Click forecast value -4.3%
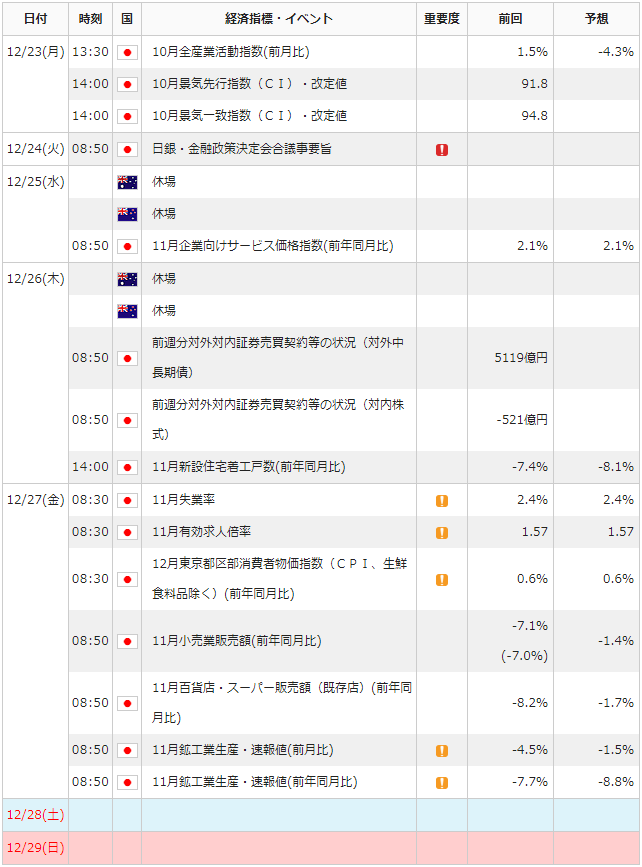This screenshot has height=867, width=642. (615, 52)
